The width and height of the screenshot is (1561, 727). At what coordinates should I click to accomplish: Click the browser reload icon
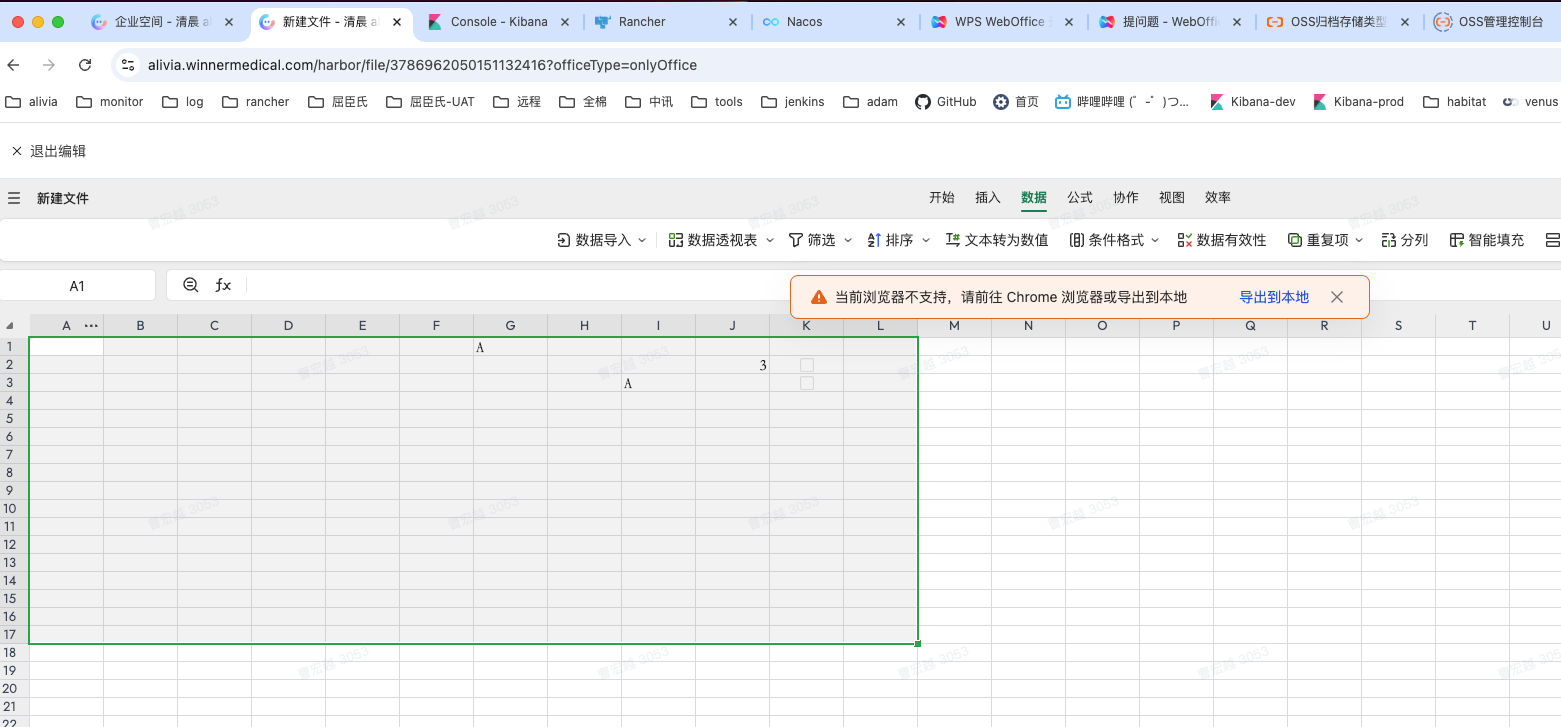(x=85, y=65)
